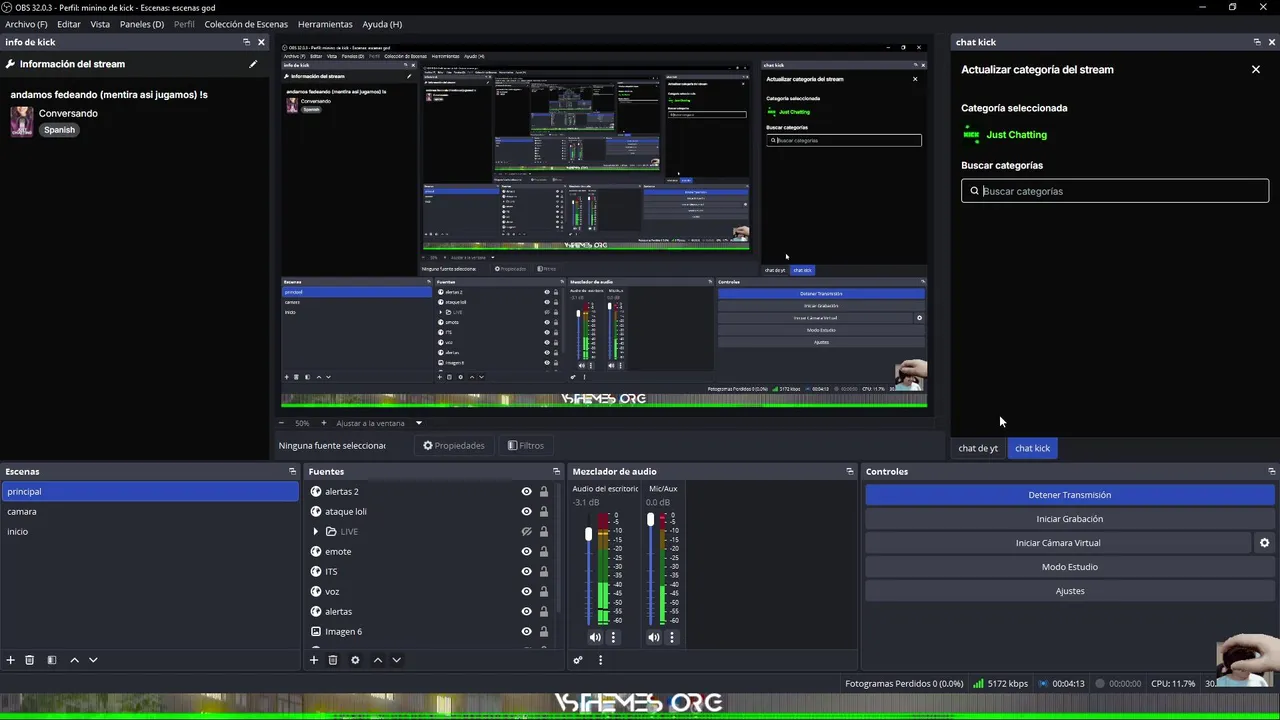Click Iniciar Cámara Virtual
Viewport: 1280px width, 720px height.
pos(1058,543)
